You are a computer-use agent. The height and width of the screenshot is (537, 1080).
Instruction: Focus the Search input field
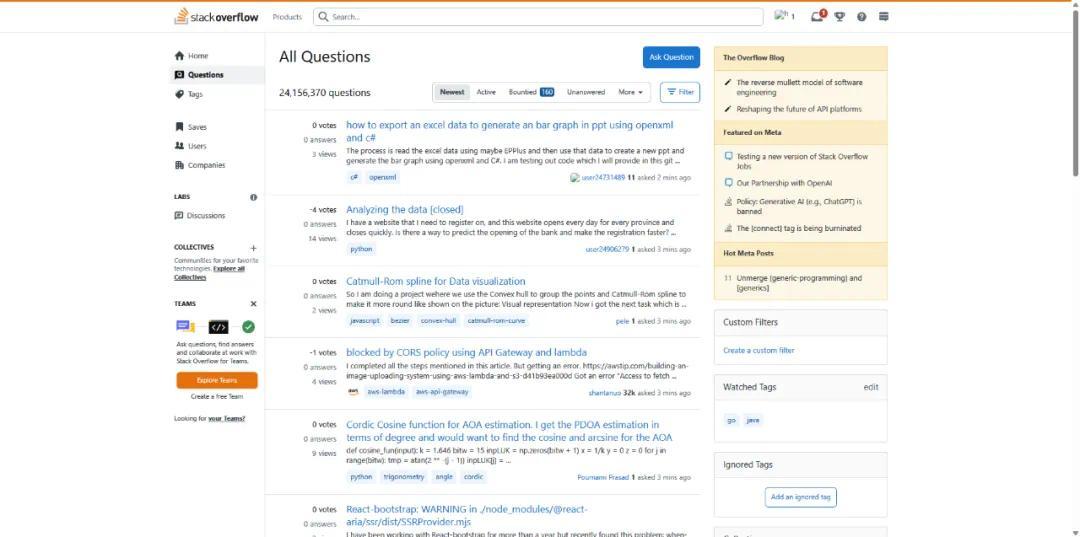point(539,17)
